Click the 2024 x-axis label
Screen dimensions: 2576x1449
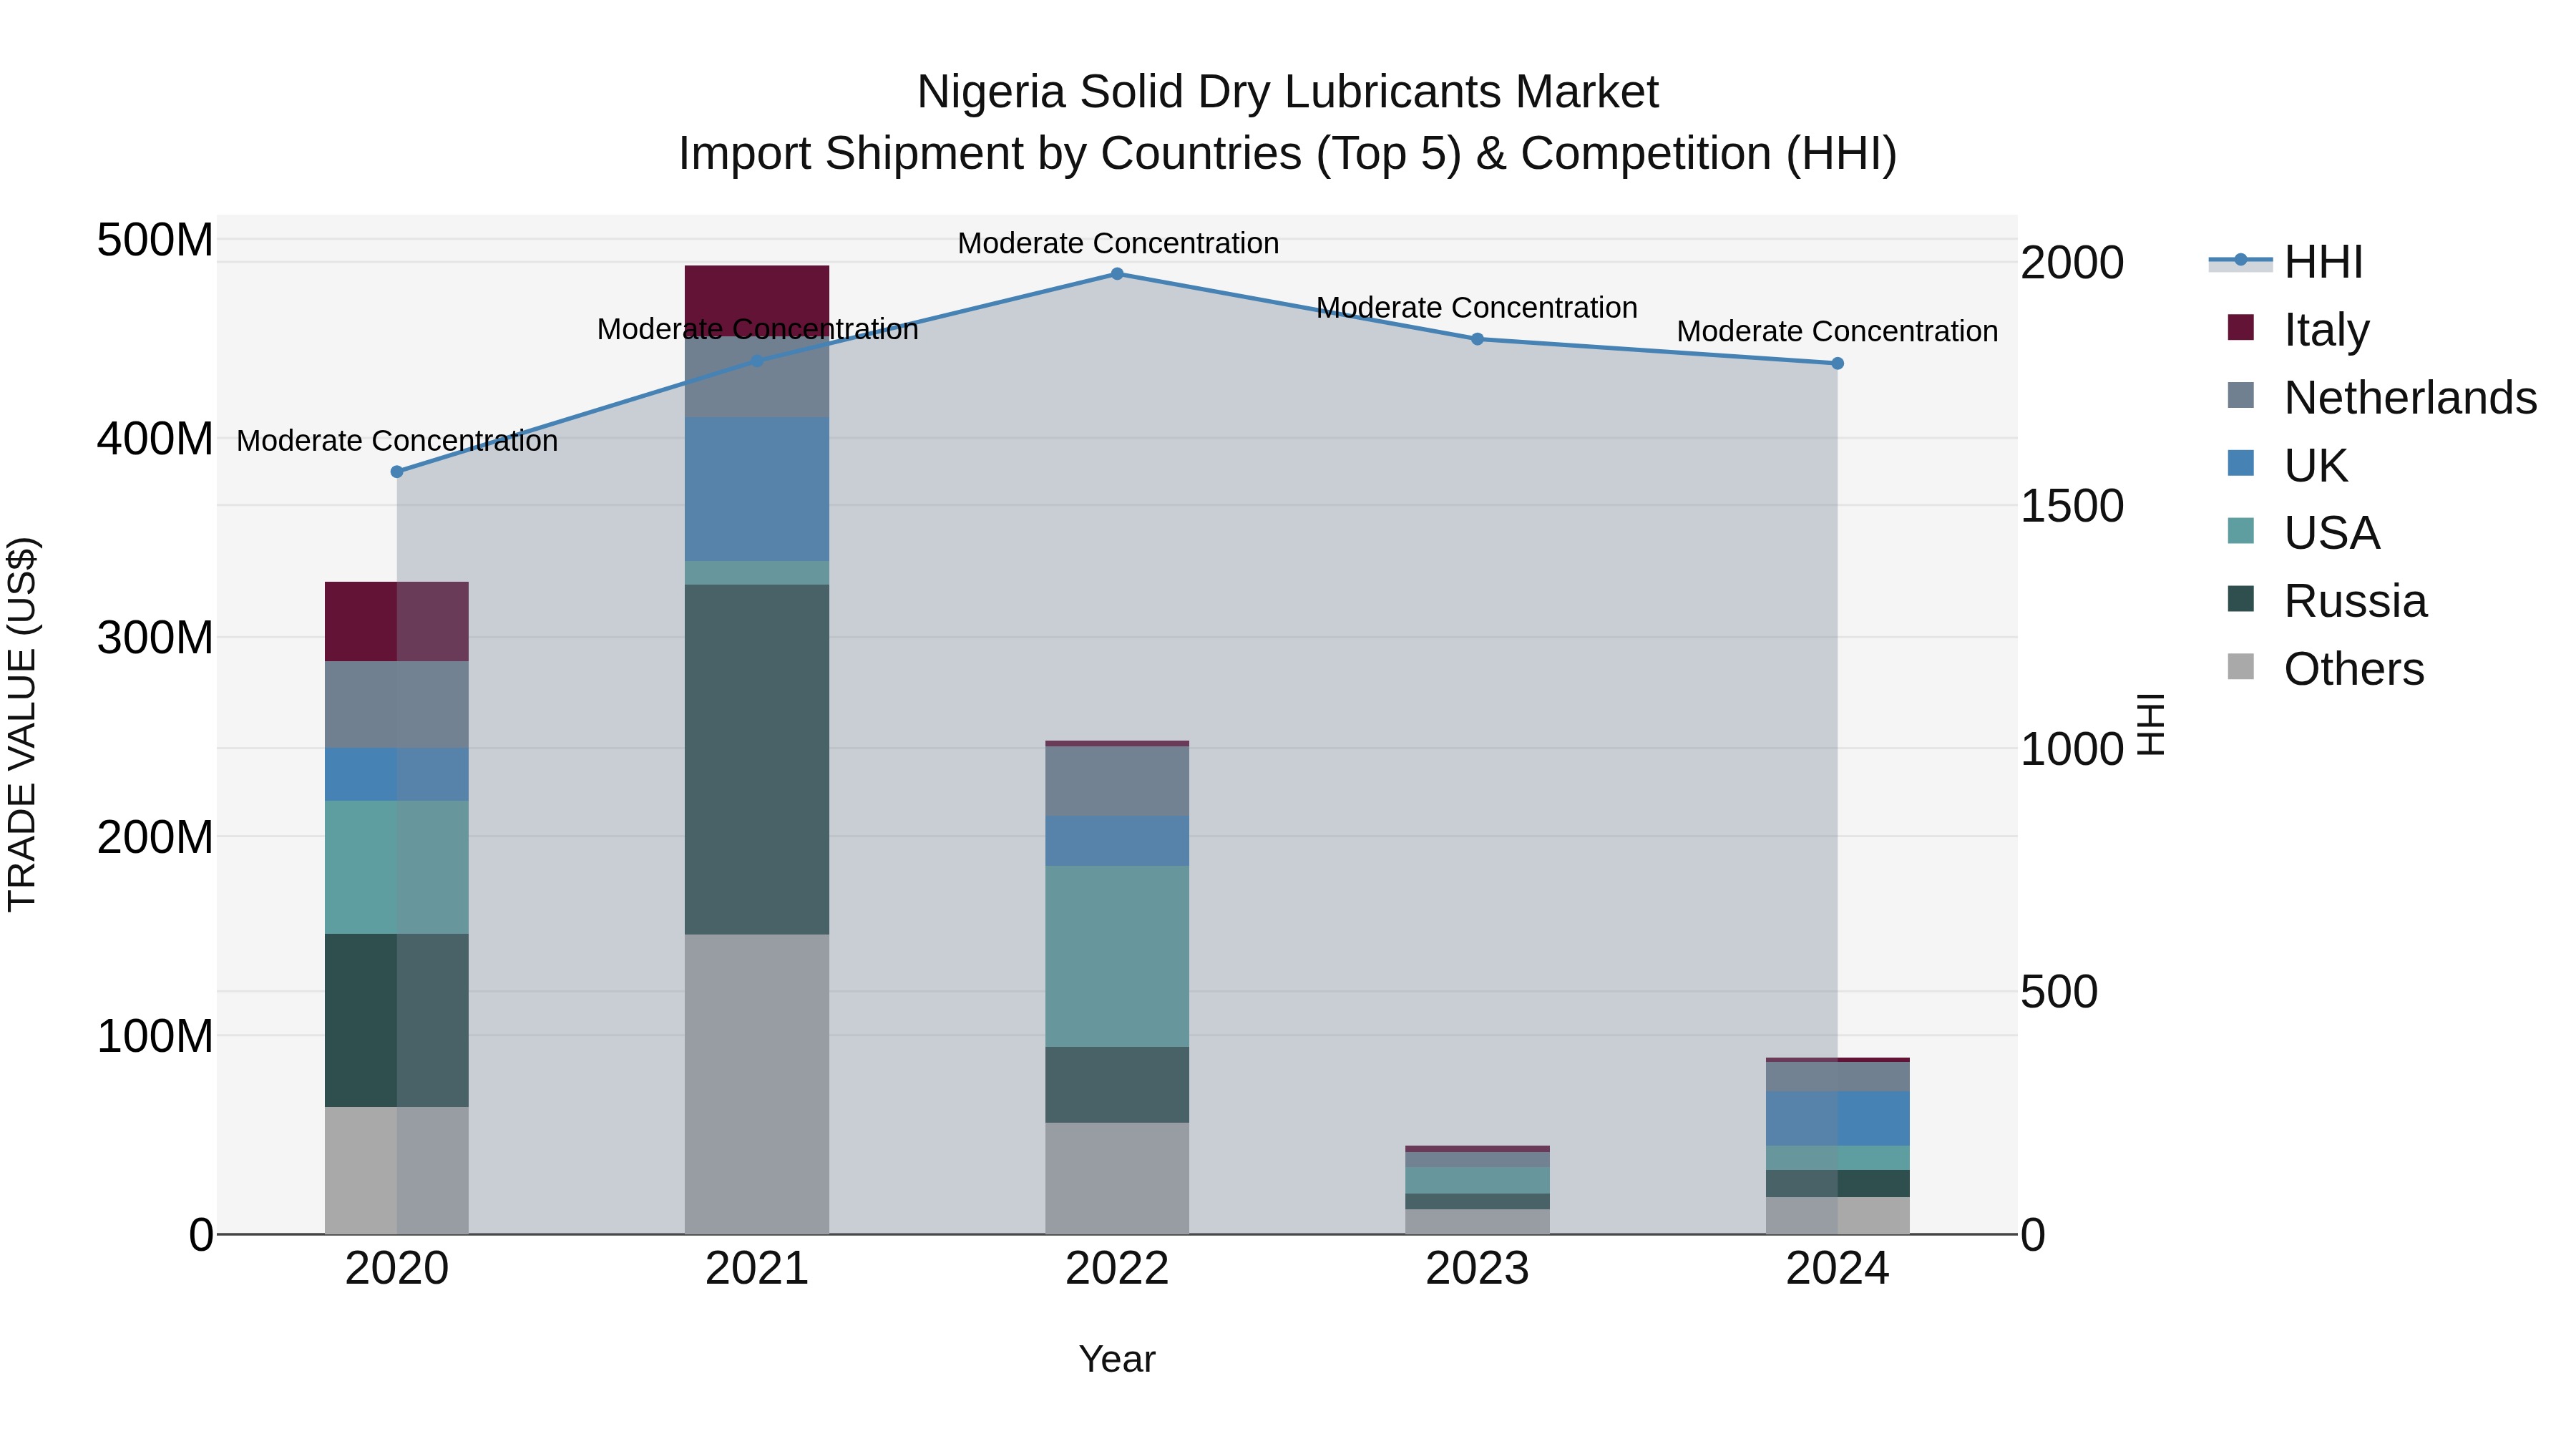click(1837, 1269)
